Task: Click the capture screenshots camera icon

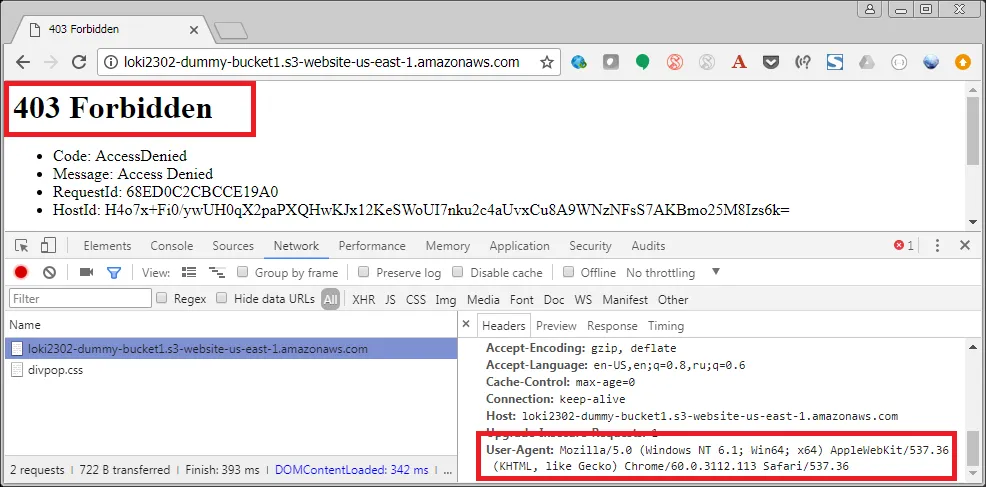Action: click(86, 272)
